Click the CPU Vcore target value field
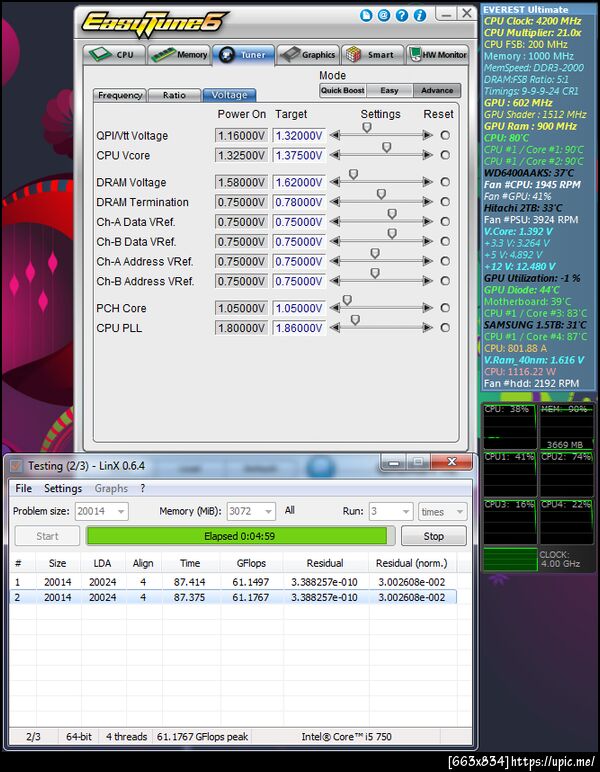This screenshot has height=772, width=600. 299,156
